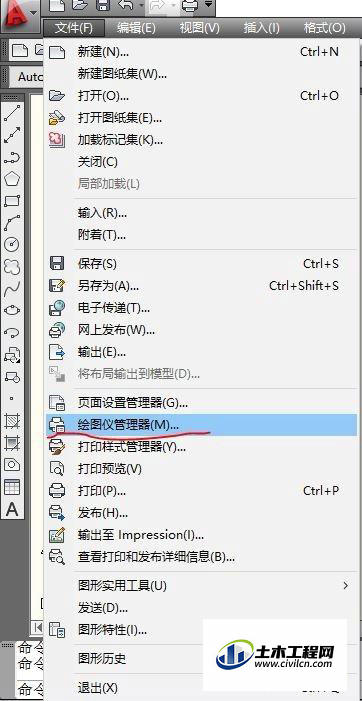Screen dimensions: 362x701
Task: Expand the Undo history dropdown arrow
Action: click(141, 6)
